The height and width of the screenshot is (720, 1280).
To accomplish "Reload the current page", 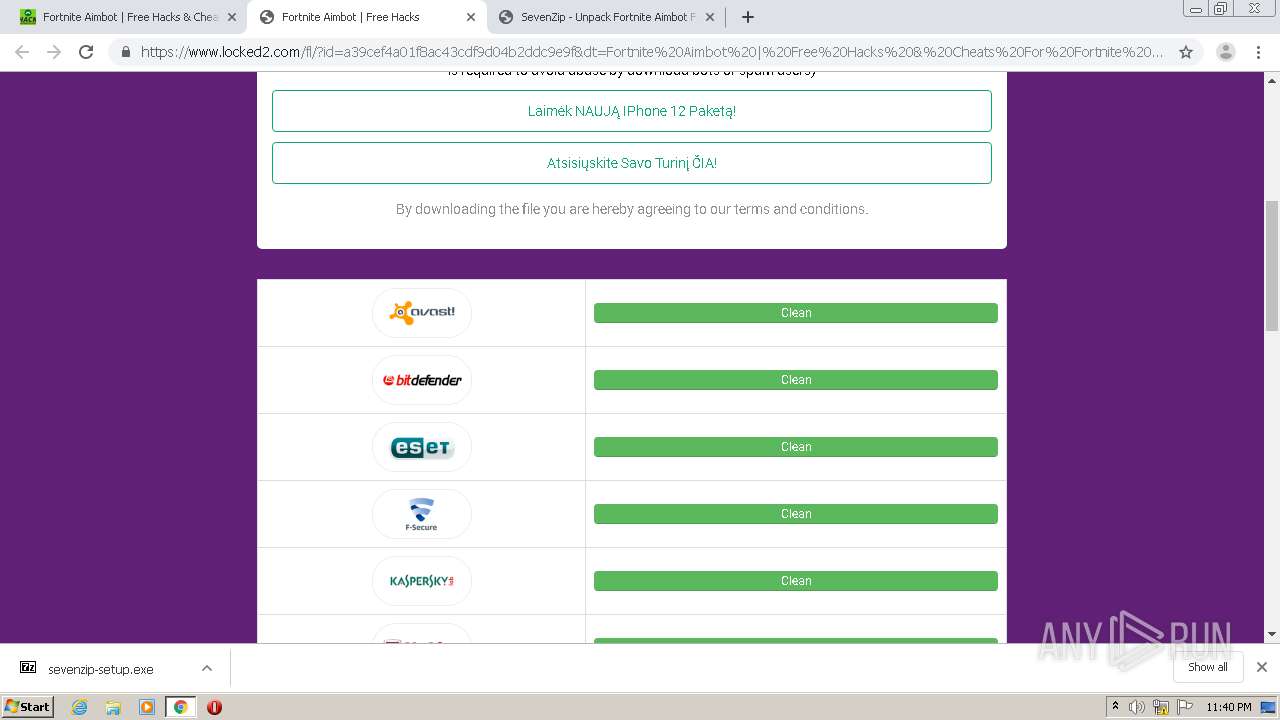I will pos(86,52).
